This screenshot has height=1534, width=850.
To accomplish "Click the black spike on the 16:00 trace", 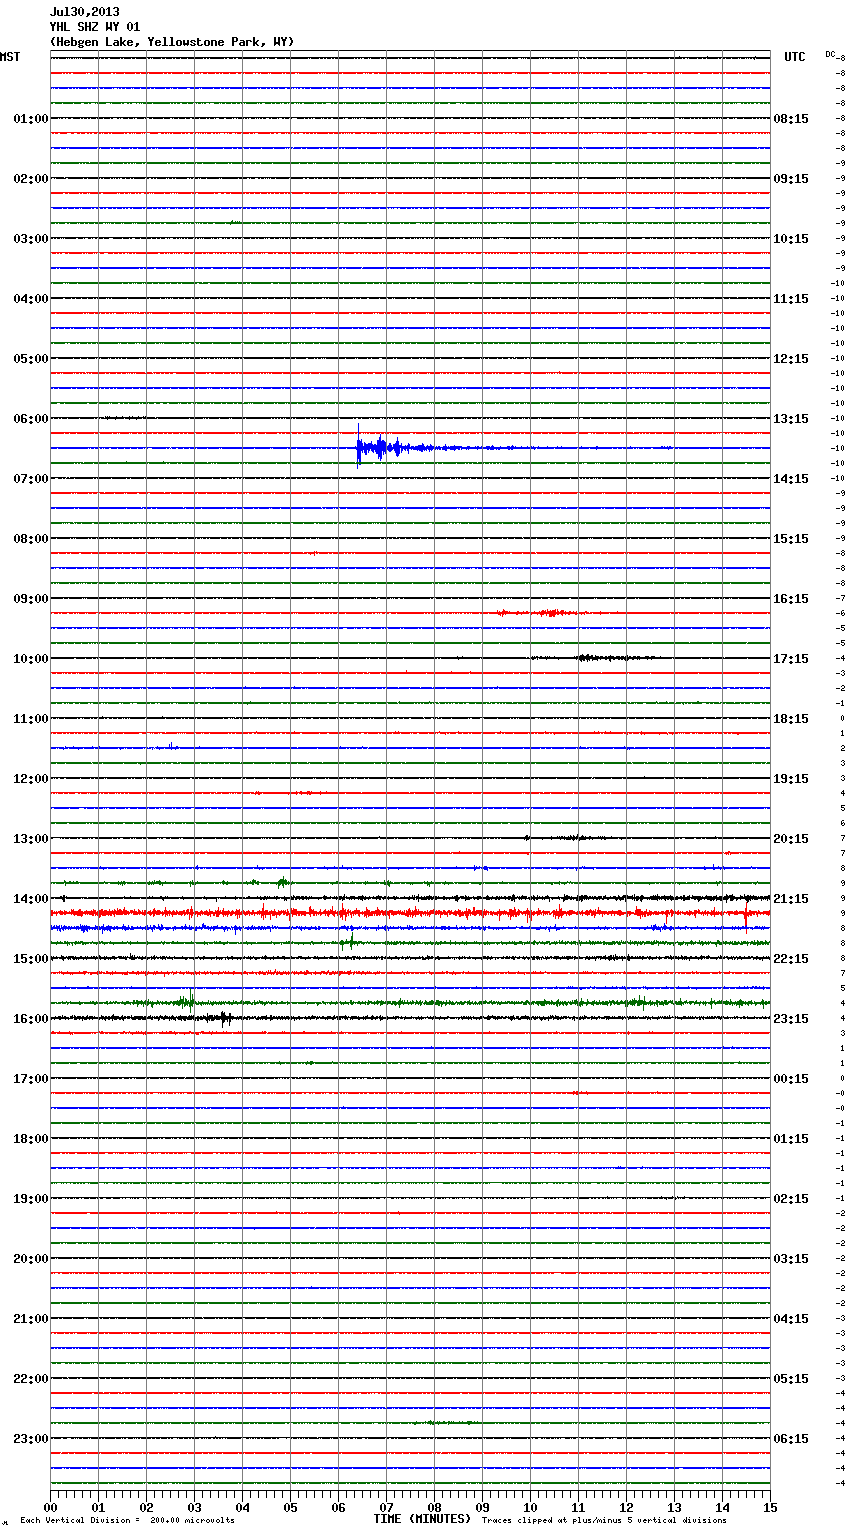I will tap(225, 1019).
